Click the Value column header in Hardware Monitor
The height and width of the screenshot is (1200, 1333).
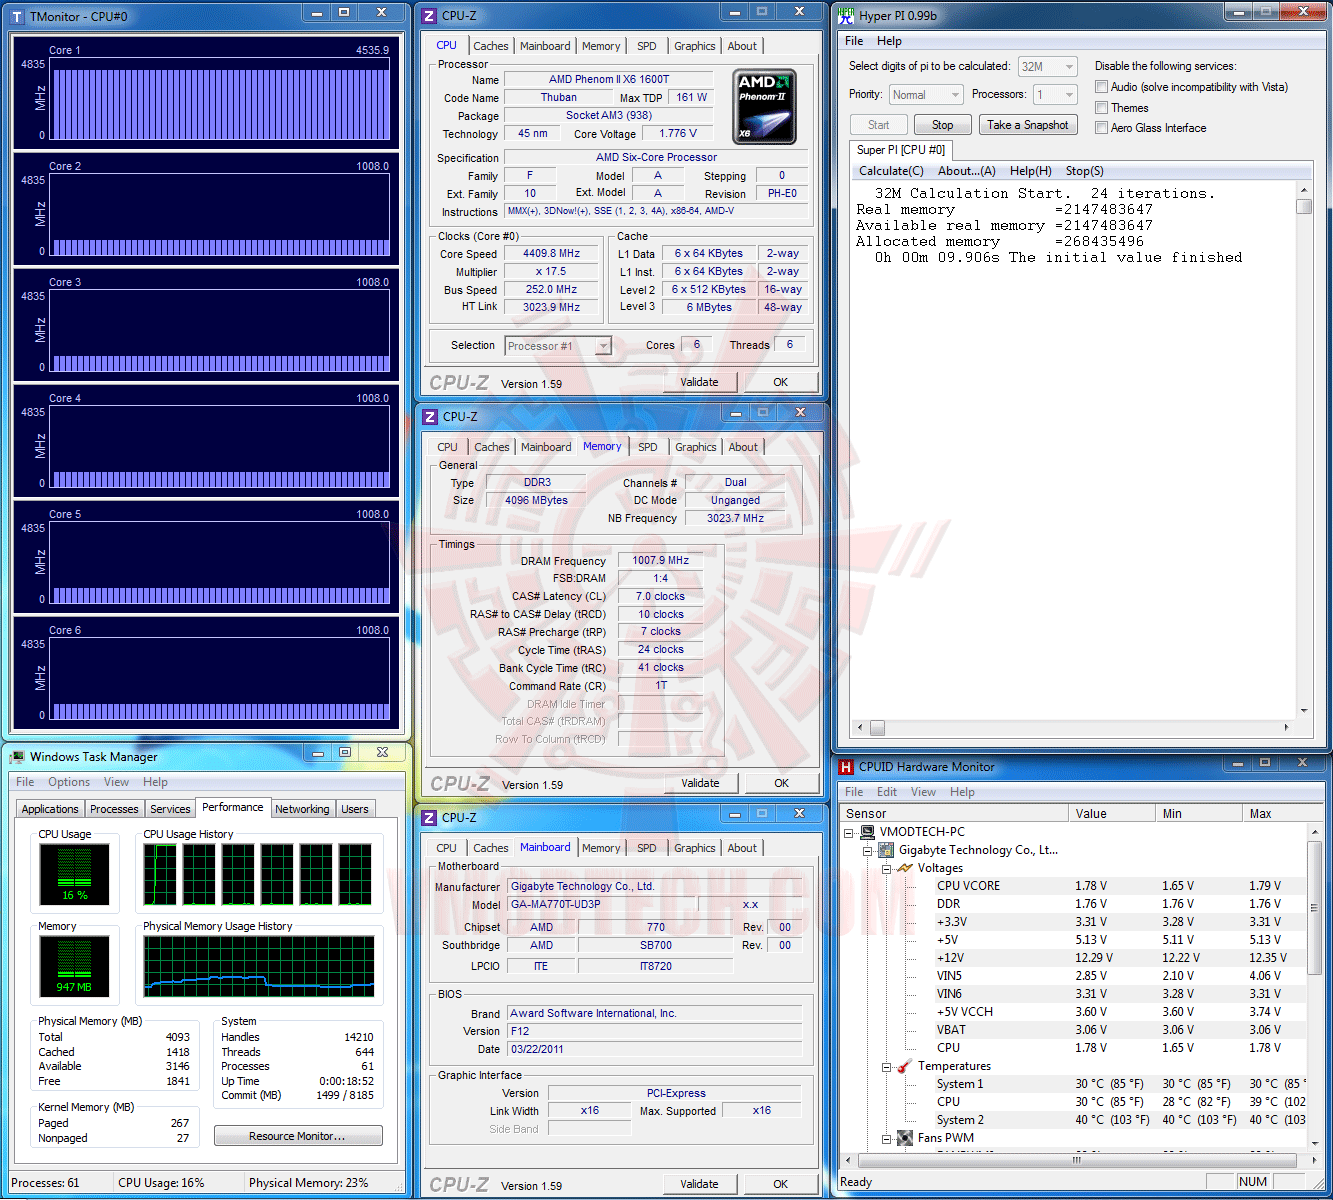1112,813
